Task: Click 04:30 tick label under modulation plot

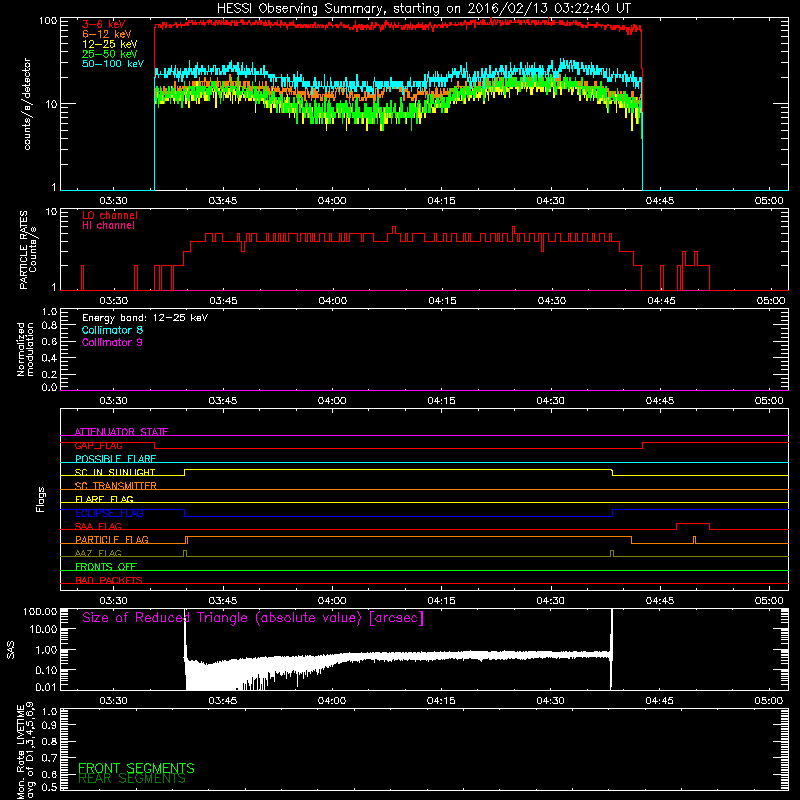Action: (x=551, y=401)
